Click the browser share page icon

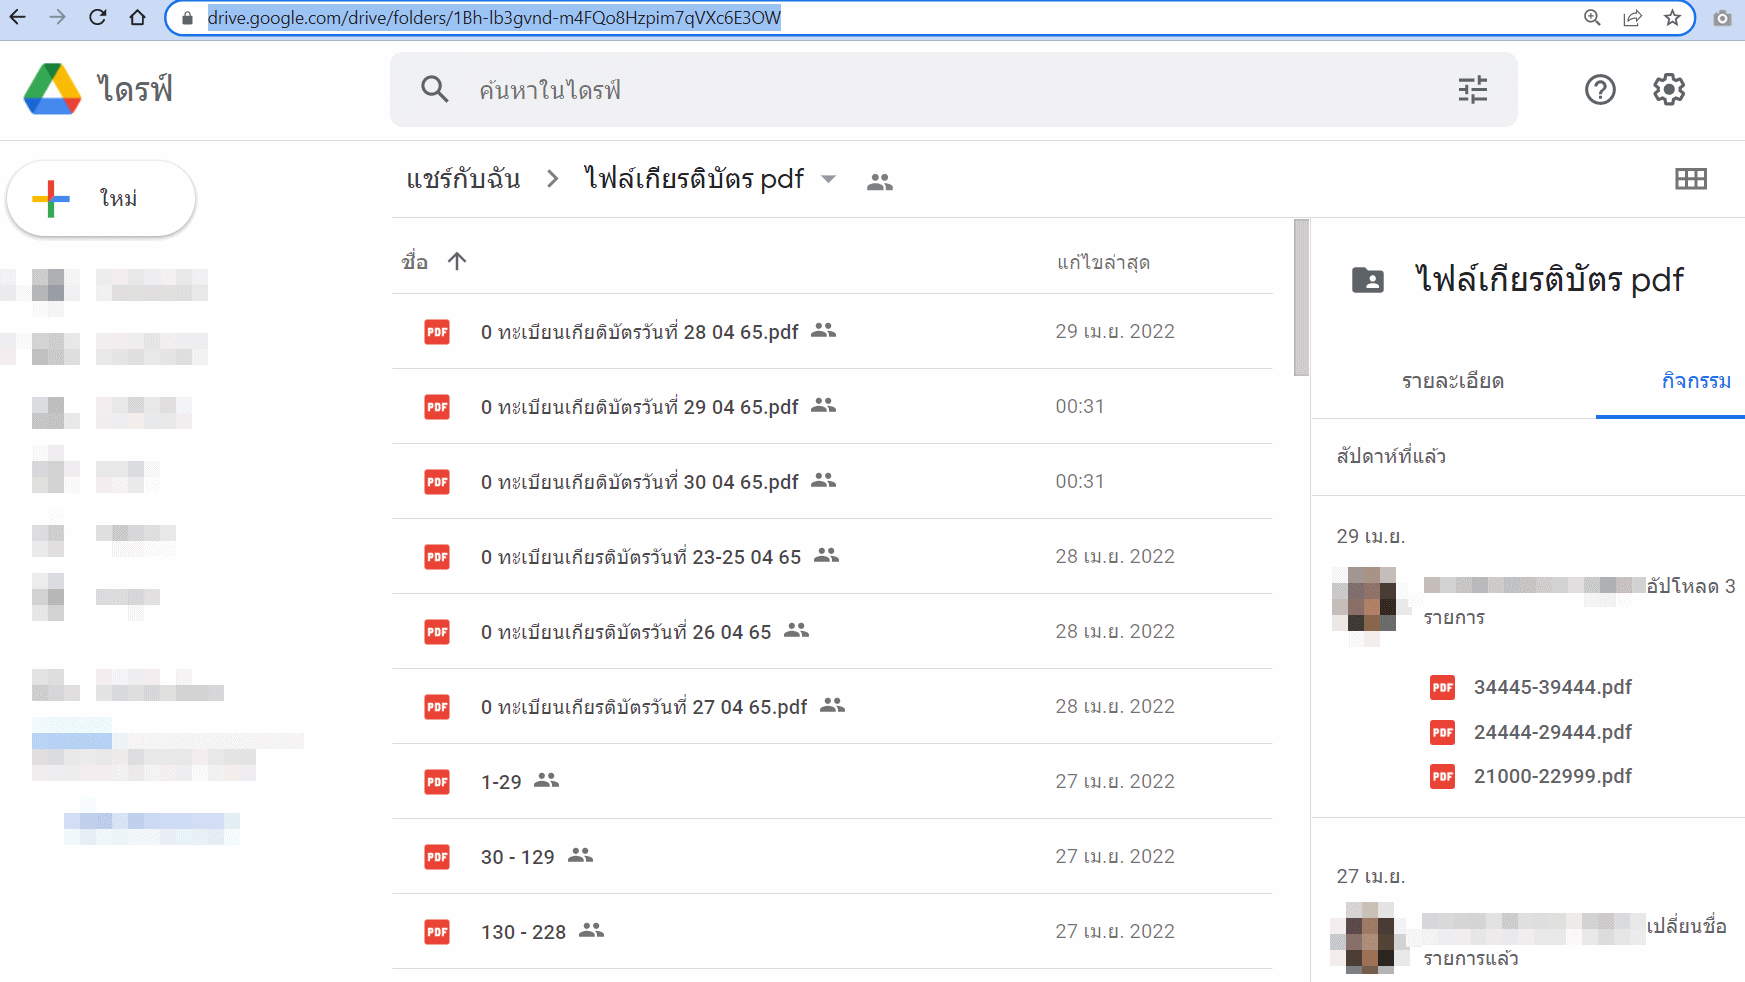[1632, 18]
